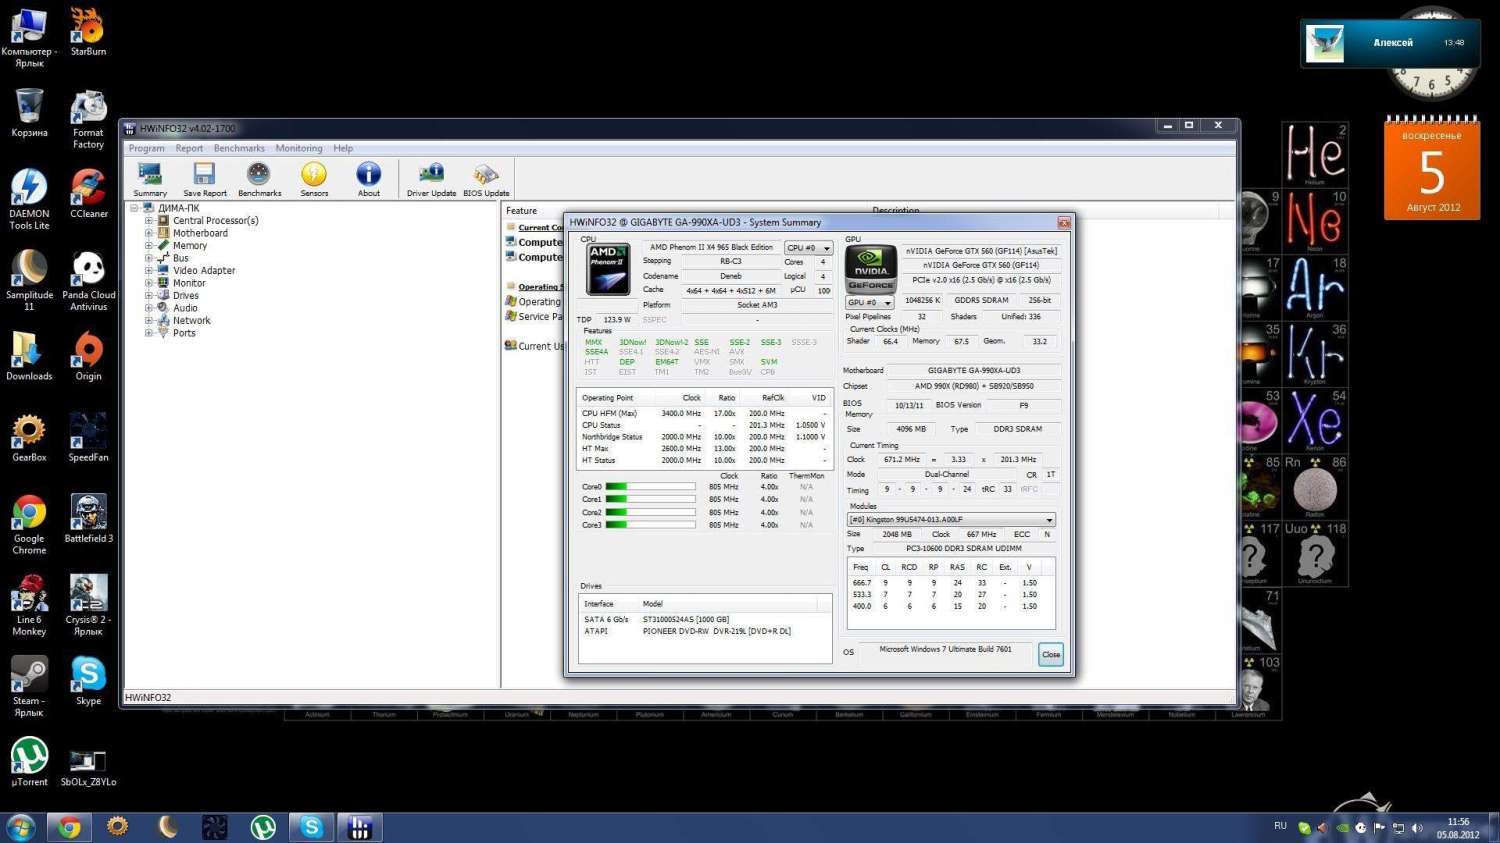The height and width of the screenshot is (843, 1500).
Task: Switch to Chrome on the taskbar
Action: point(69,827)
